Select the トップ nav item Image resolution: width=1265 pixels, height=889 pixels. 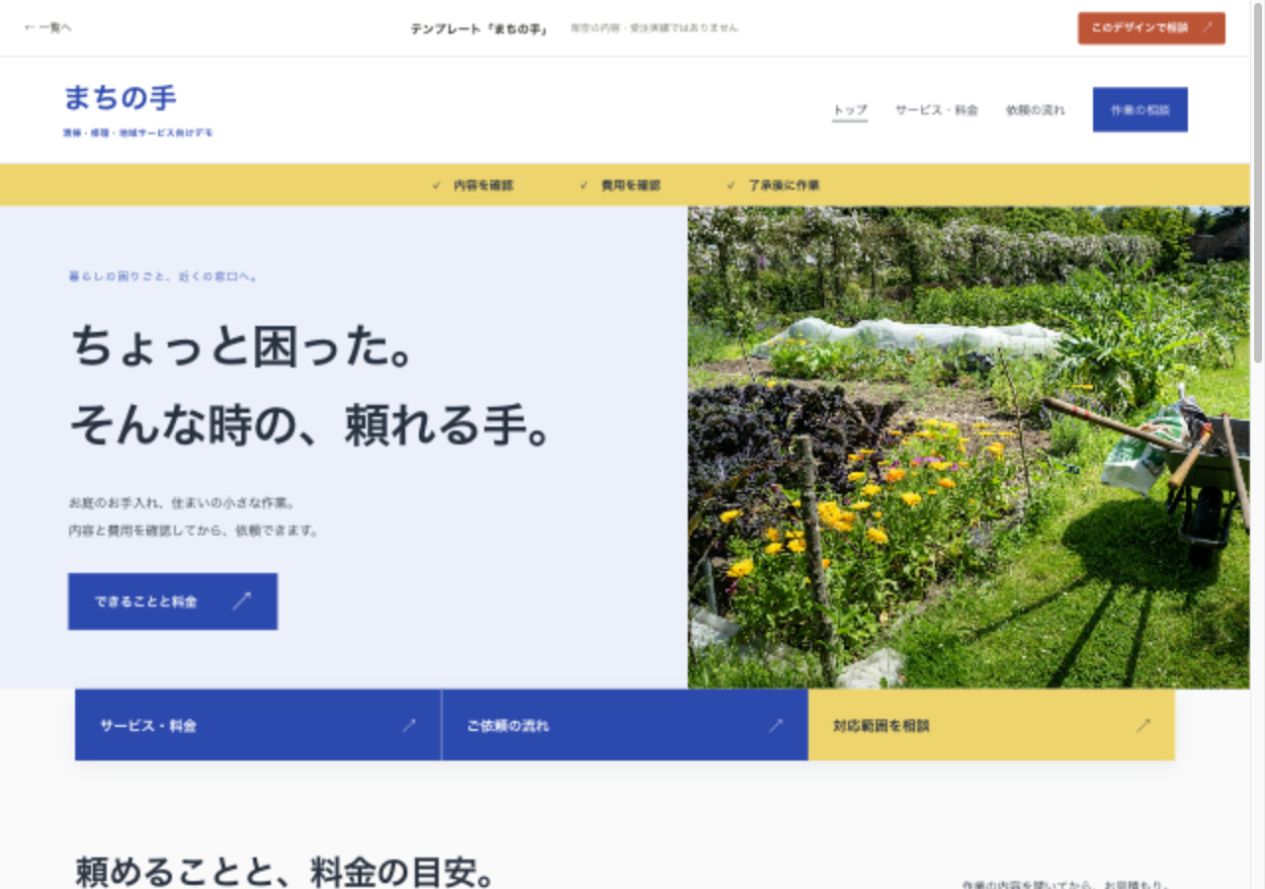click(x=850, y=110)
